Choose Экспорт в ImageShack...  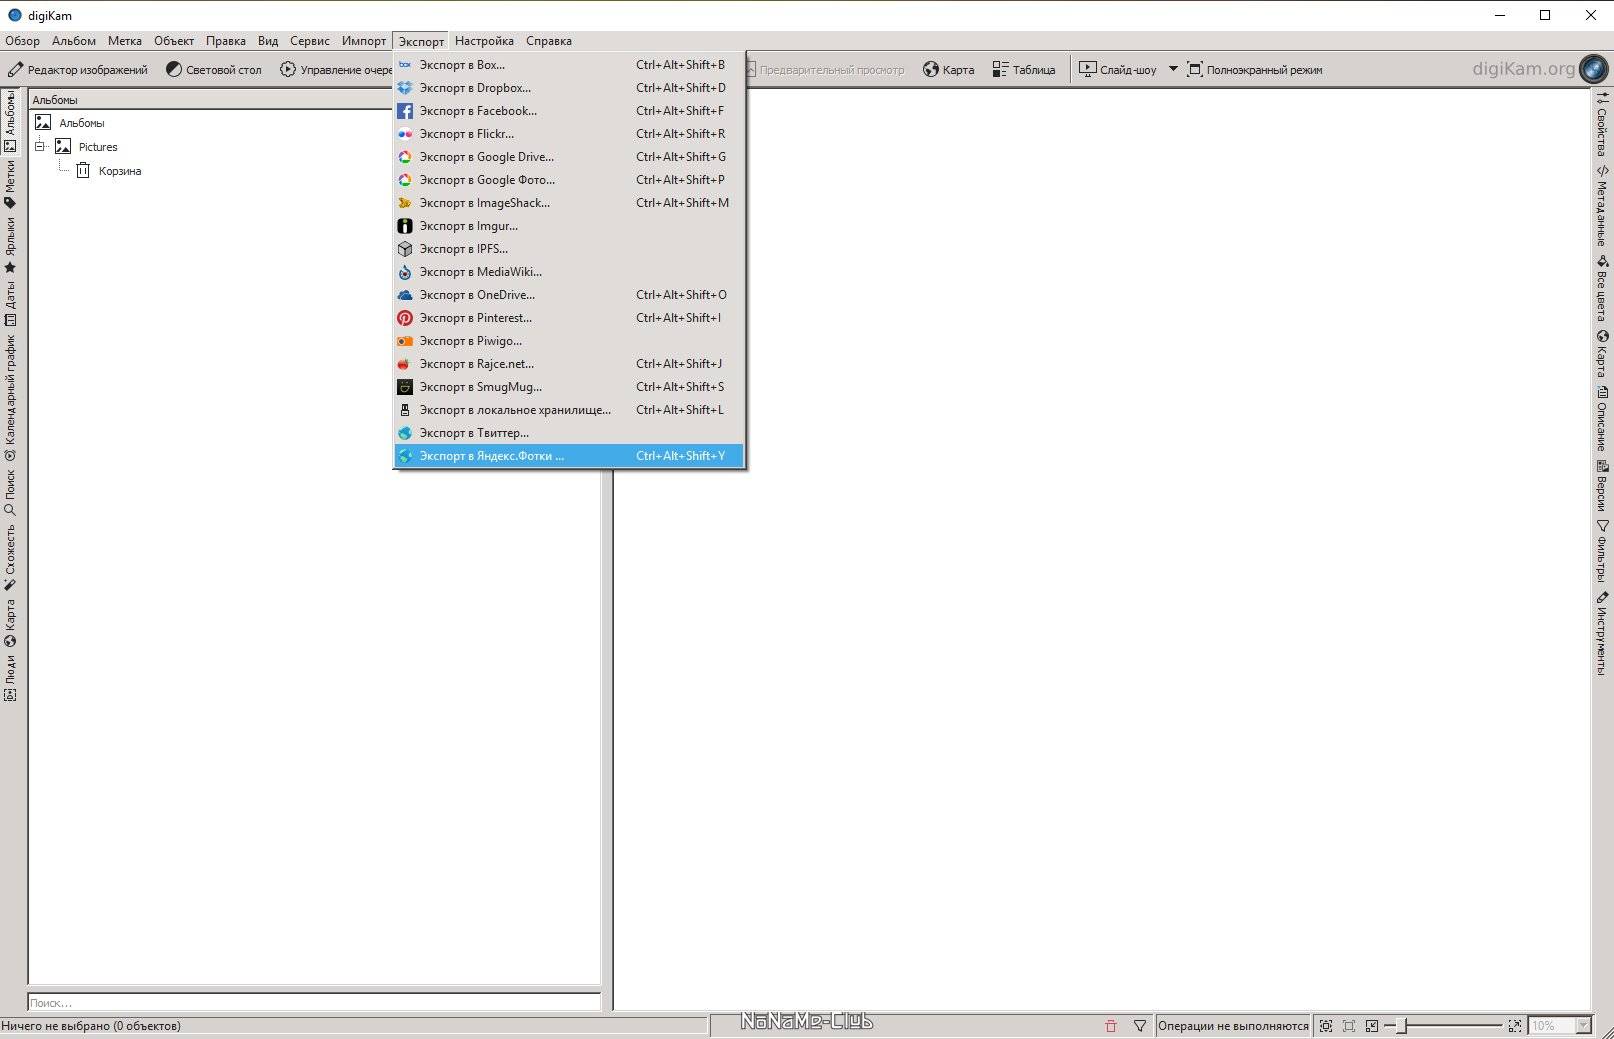coord(569,203)
